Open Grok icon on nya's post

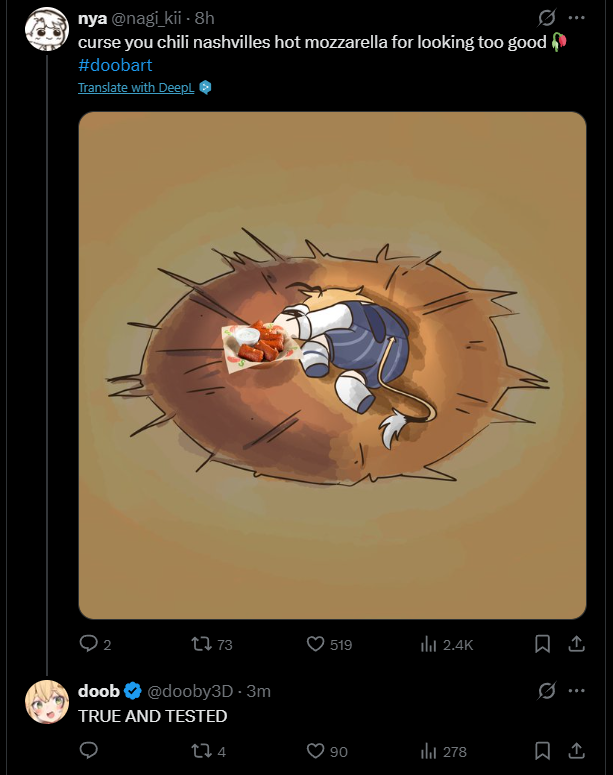click(x=547, y=18)
